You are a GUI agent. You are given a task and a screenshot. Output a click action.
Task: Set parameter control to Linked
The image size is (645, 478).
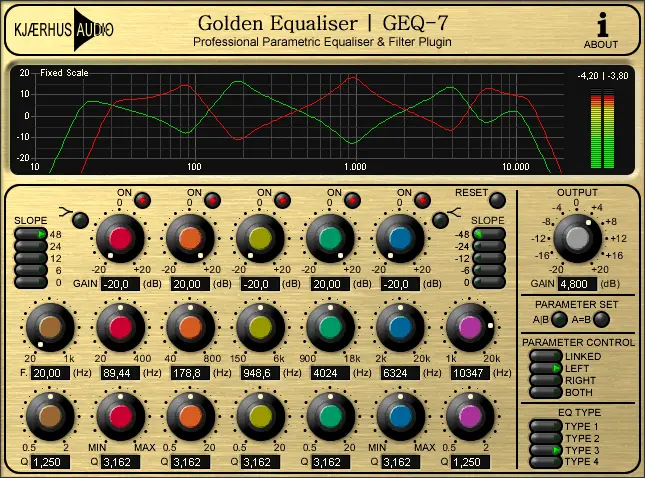[x=545, y=356]
